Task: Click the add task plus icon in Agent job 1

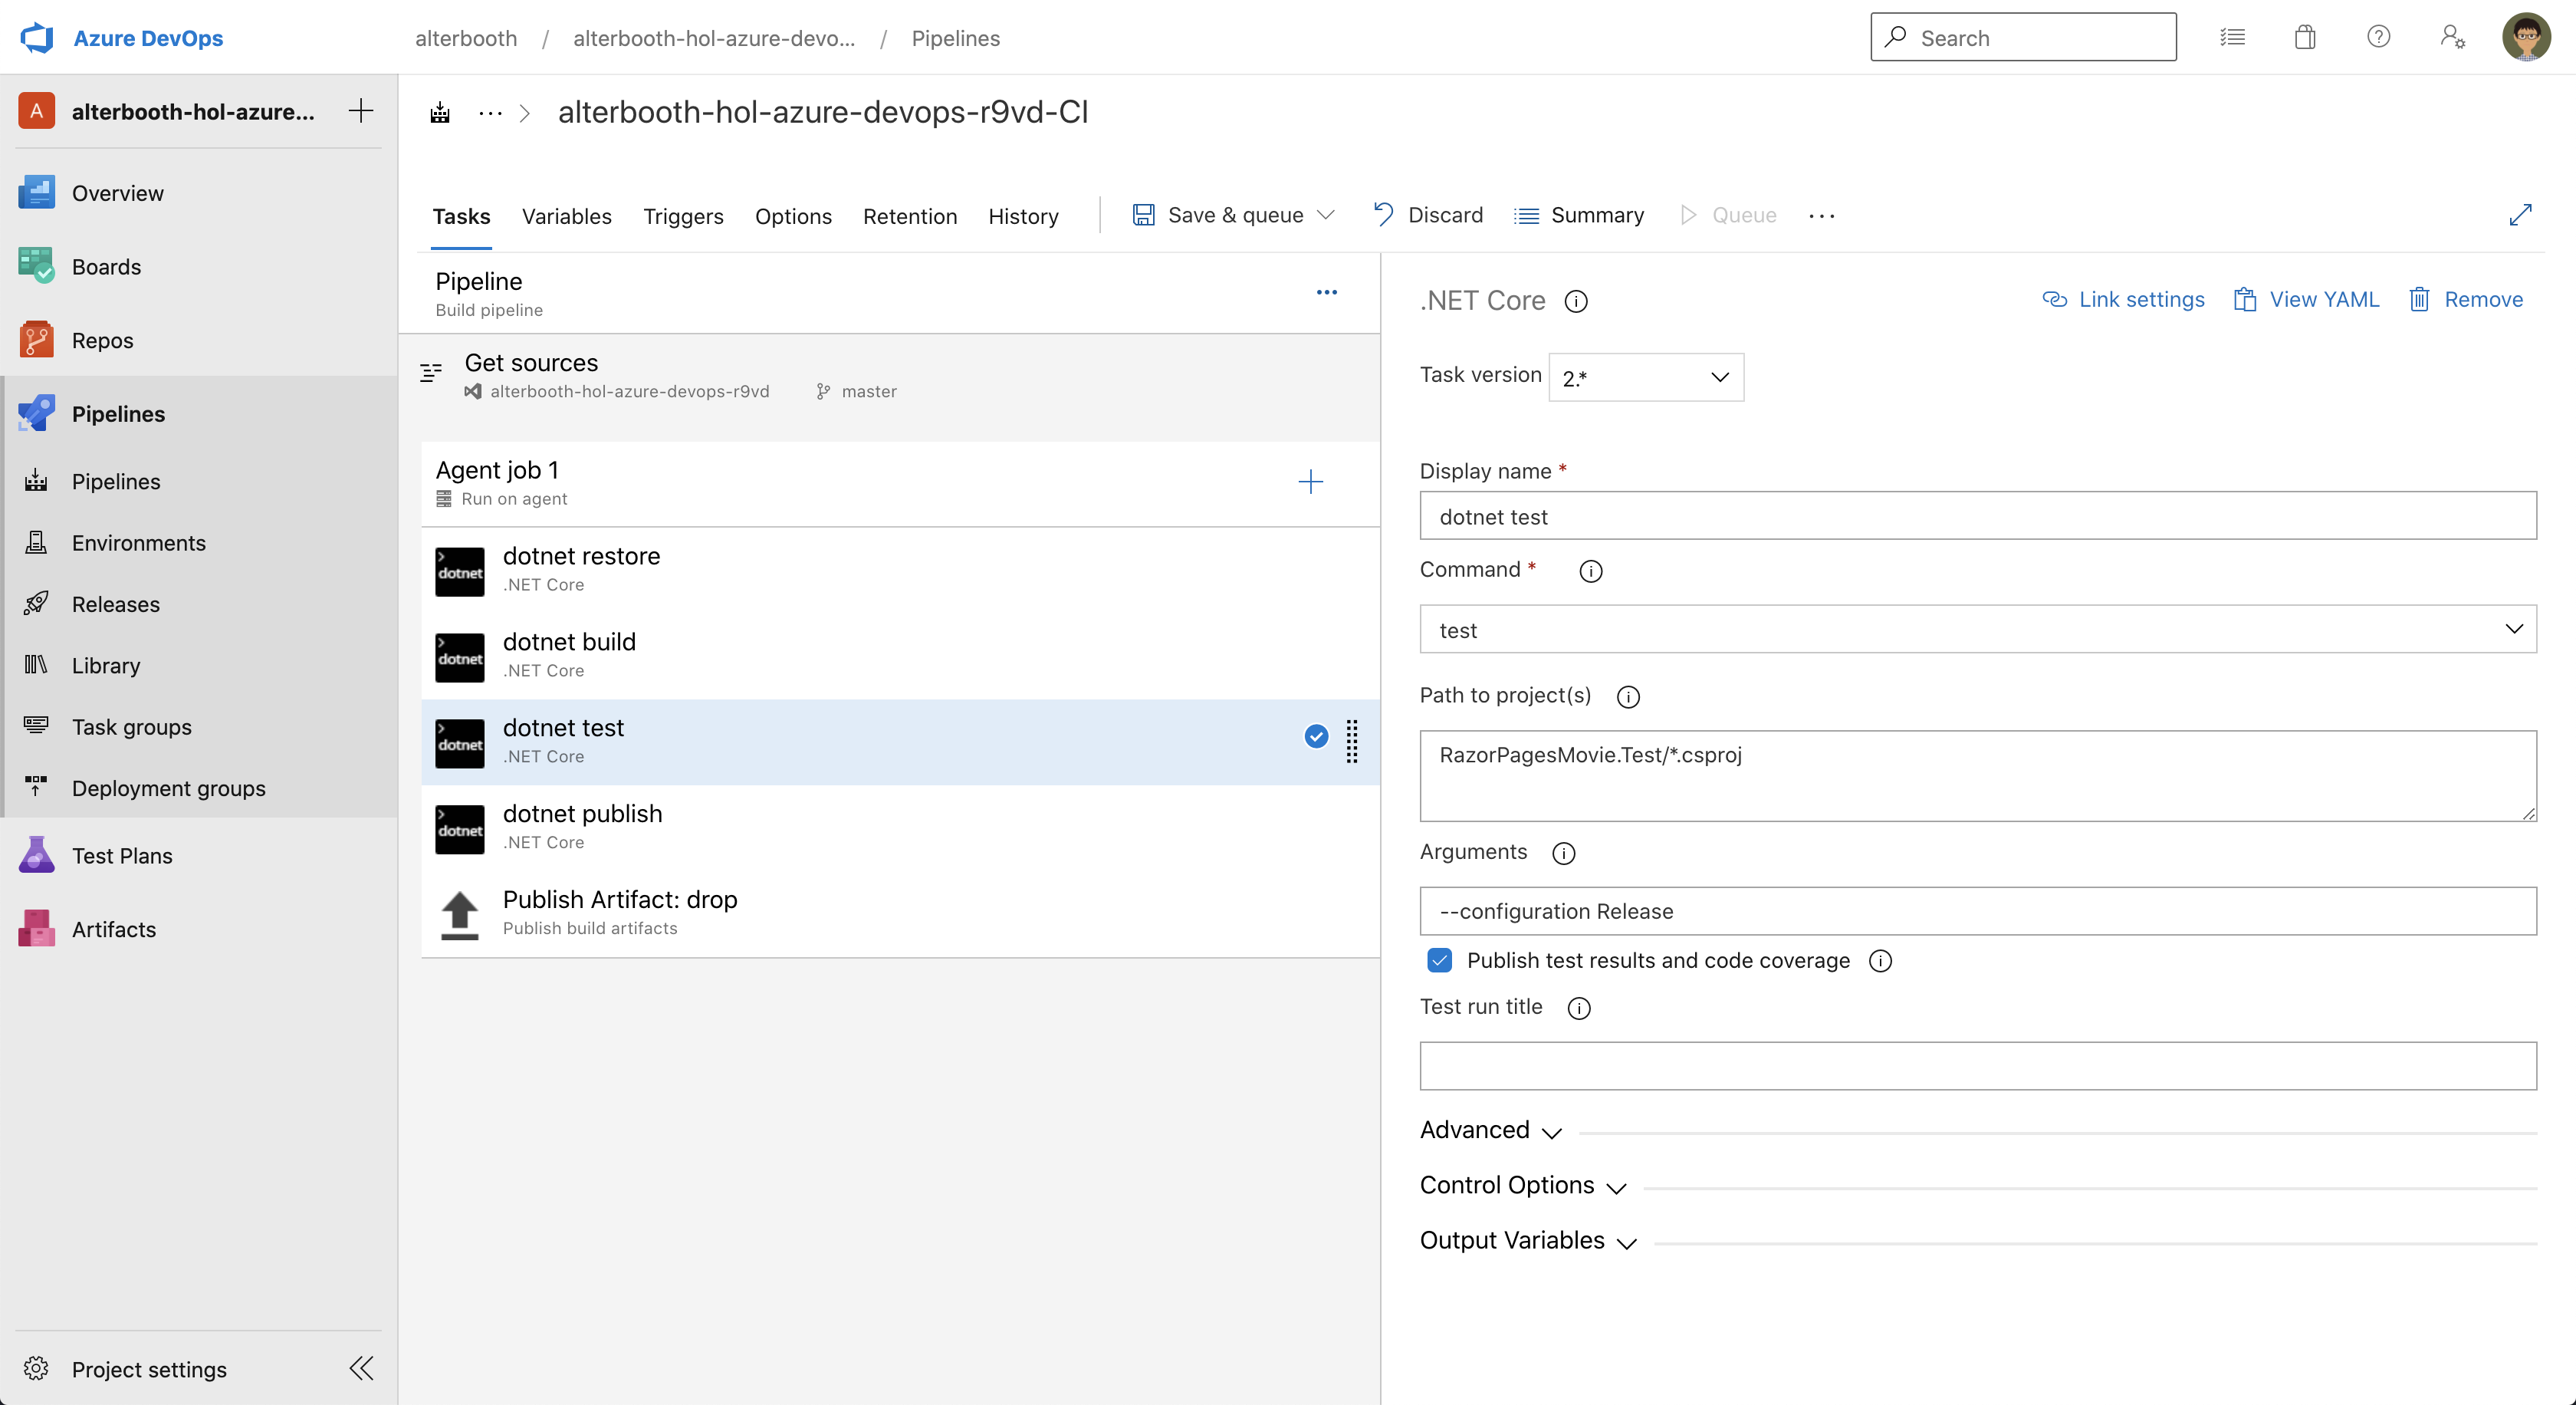Action: (1310, 482)
